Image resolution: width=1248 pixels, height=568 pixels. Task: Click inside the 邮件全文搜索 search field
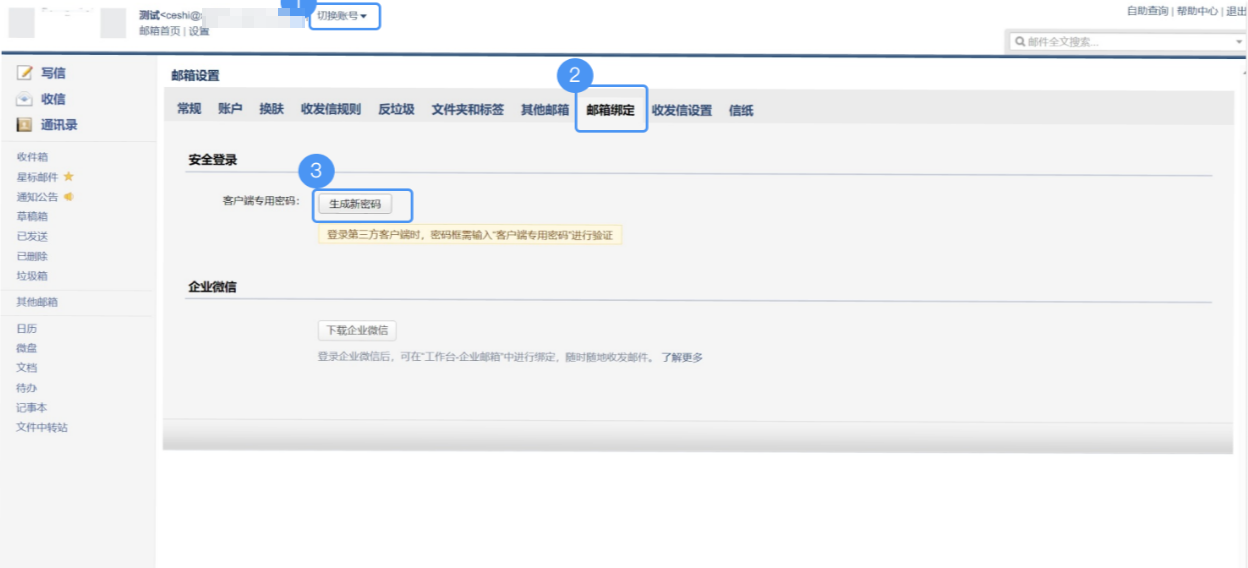(1126, 42)
